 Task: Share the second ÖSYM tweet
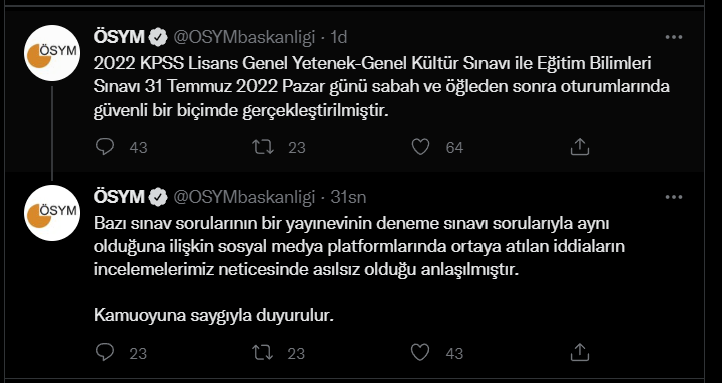pos(580,353)
